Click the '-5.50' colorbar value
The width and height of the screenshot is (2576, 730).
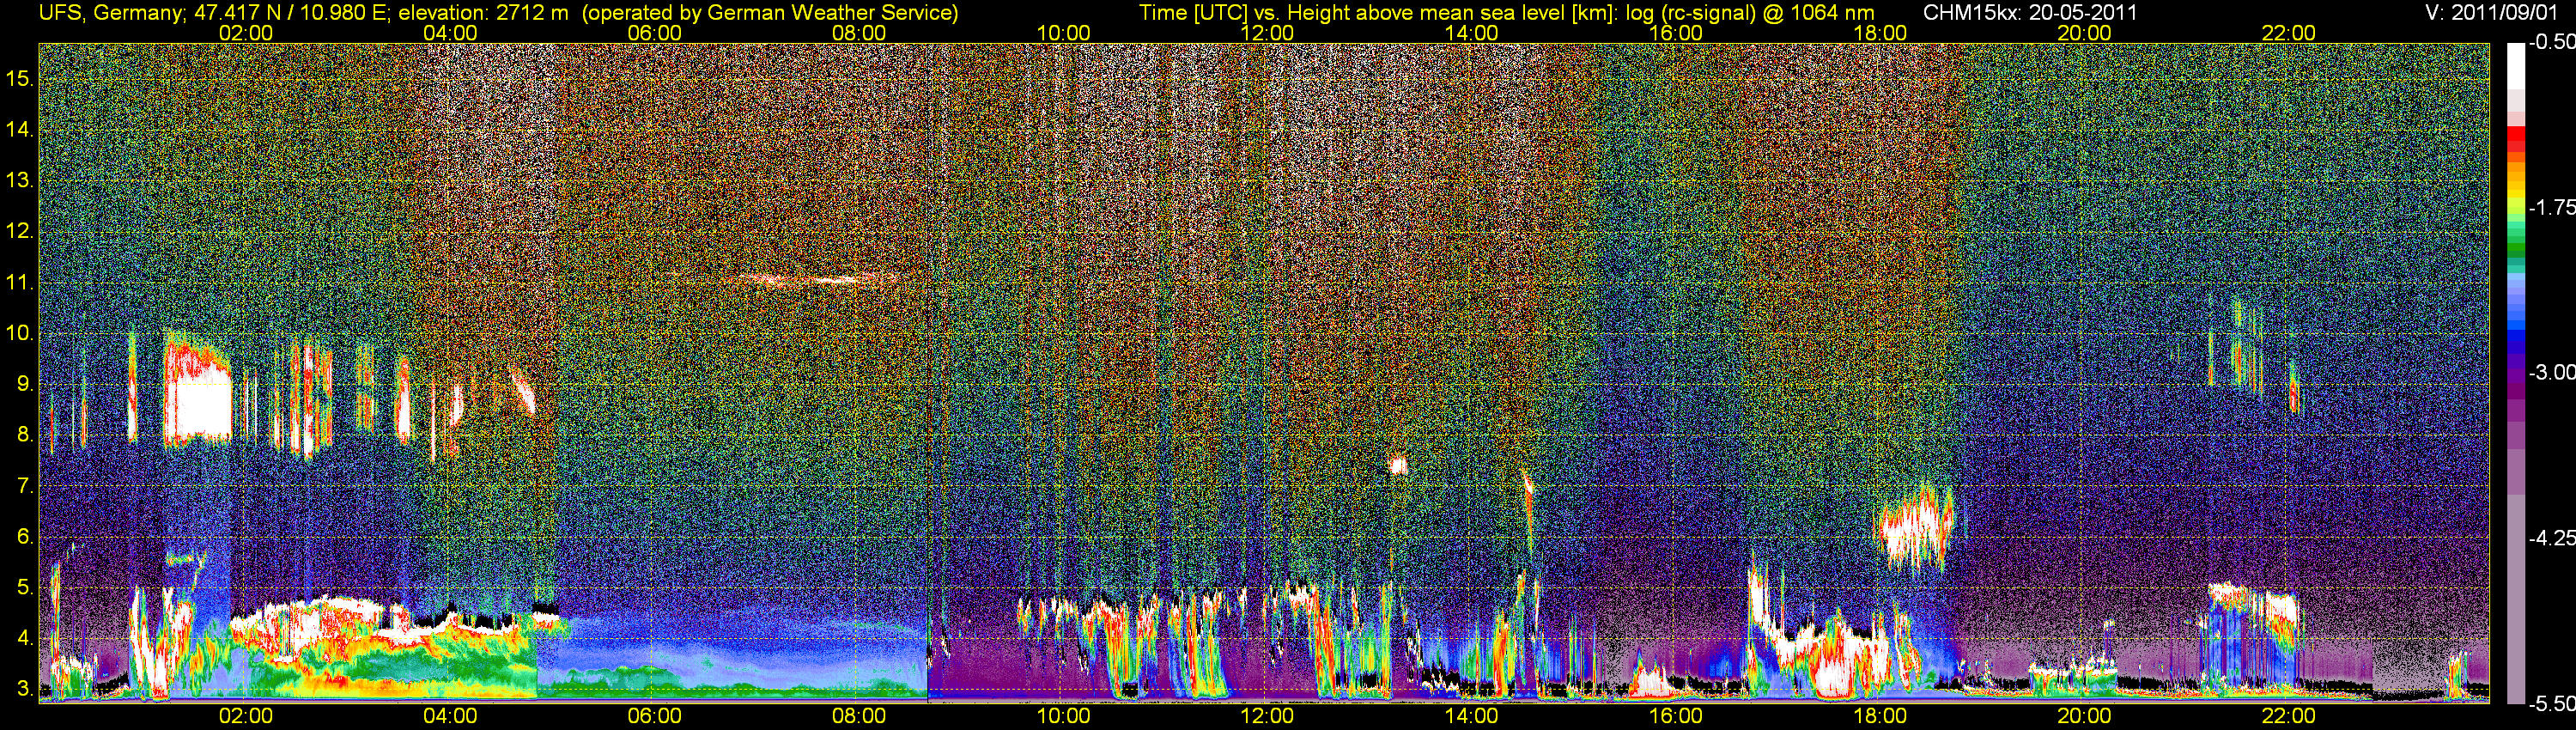(x=2551, y=704)
